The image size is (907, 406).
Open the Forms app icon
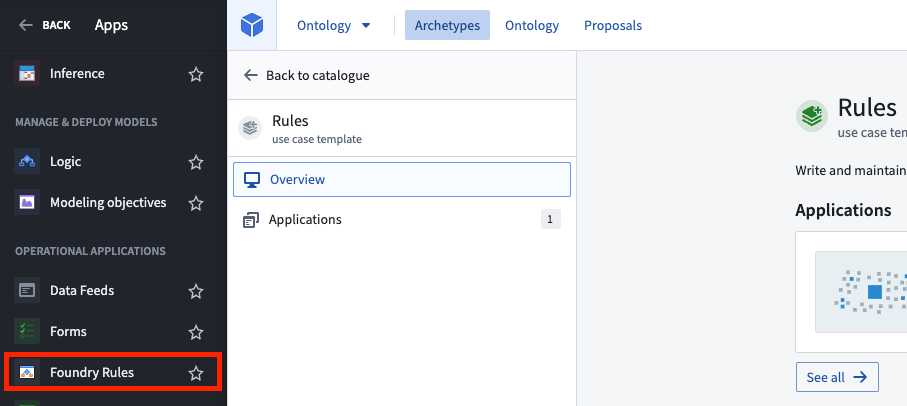(27, 331)
